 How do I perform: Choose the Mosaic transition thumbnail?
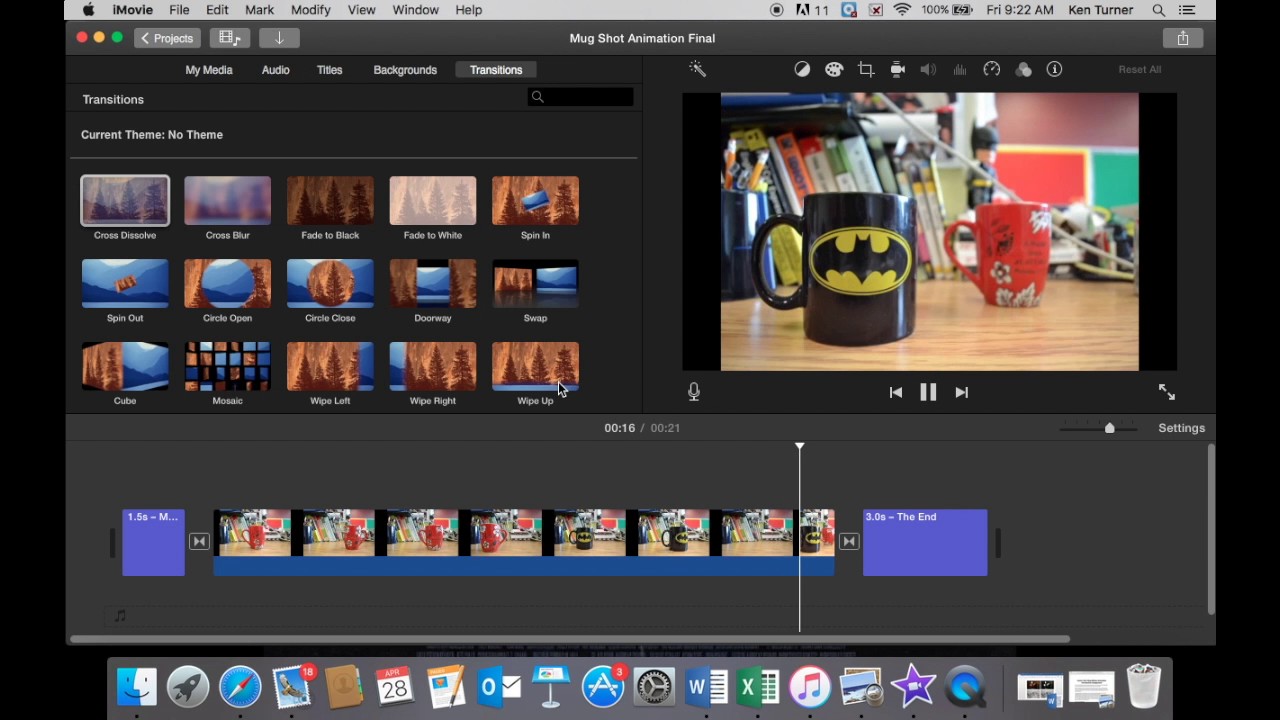click(x=228, y=367)
